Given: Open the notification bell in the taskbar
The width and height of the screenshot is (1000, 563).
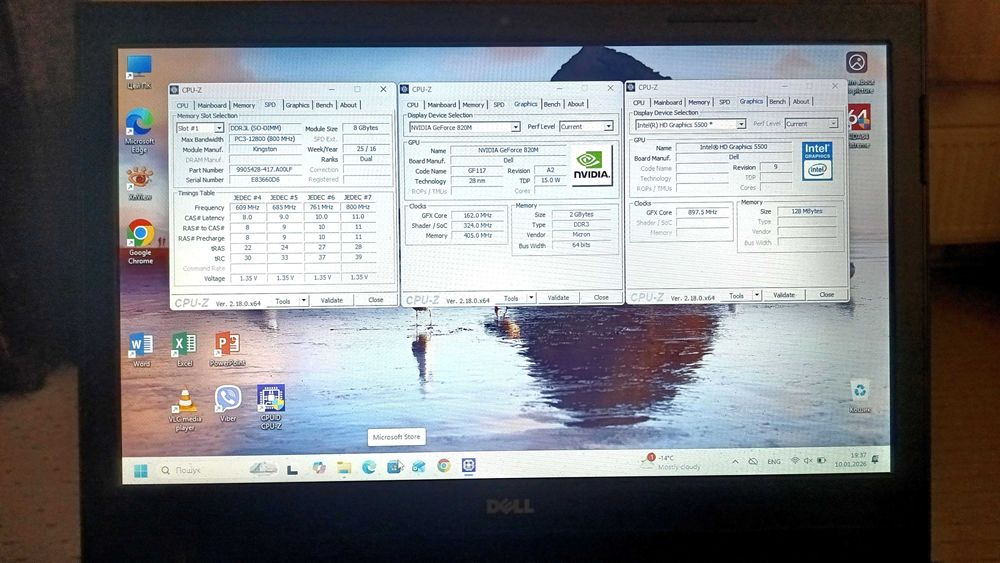Looking at the screenshot, I should [876, 459].
